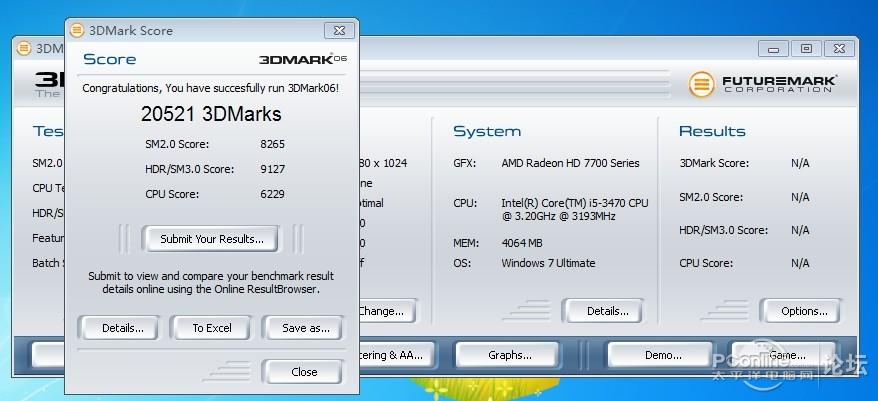Maximize the main 3DMark window

pos(806,49)
